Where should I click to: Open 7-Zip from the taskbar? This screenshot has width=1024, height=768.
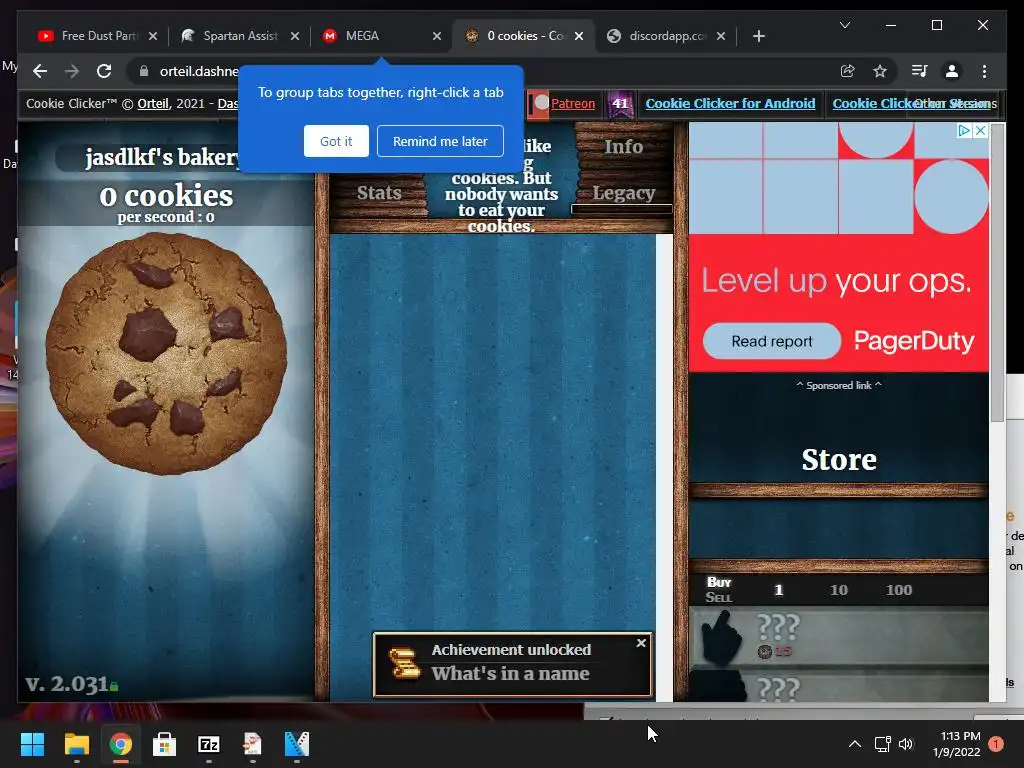click(208, 744)
